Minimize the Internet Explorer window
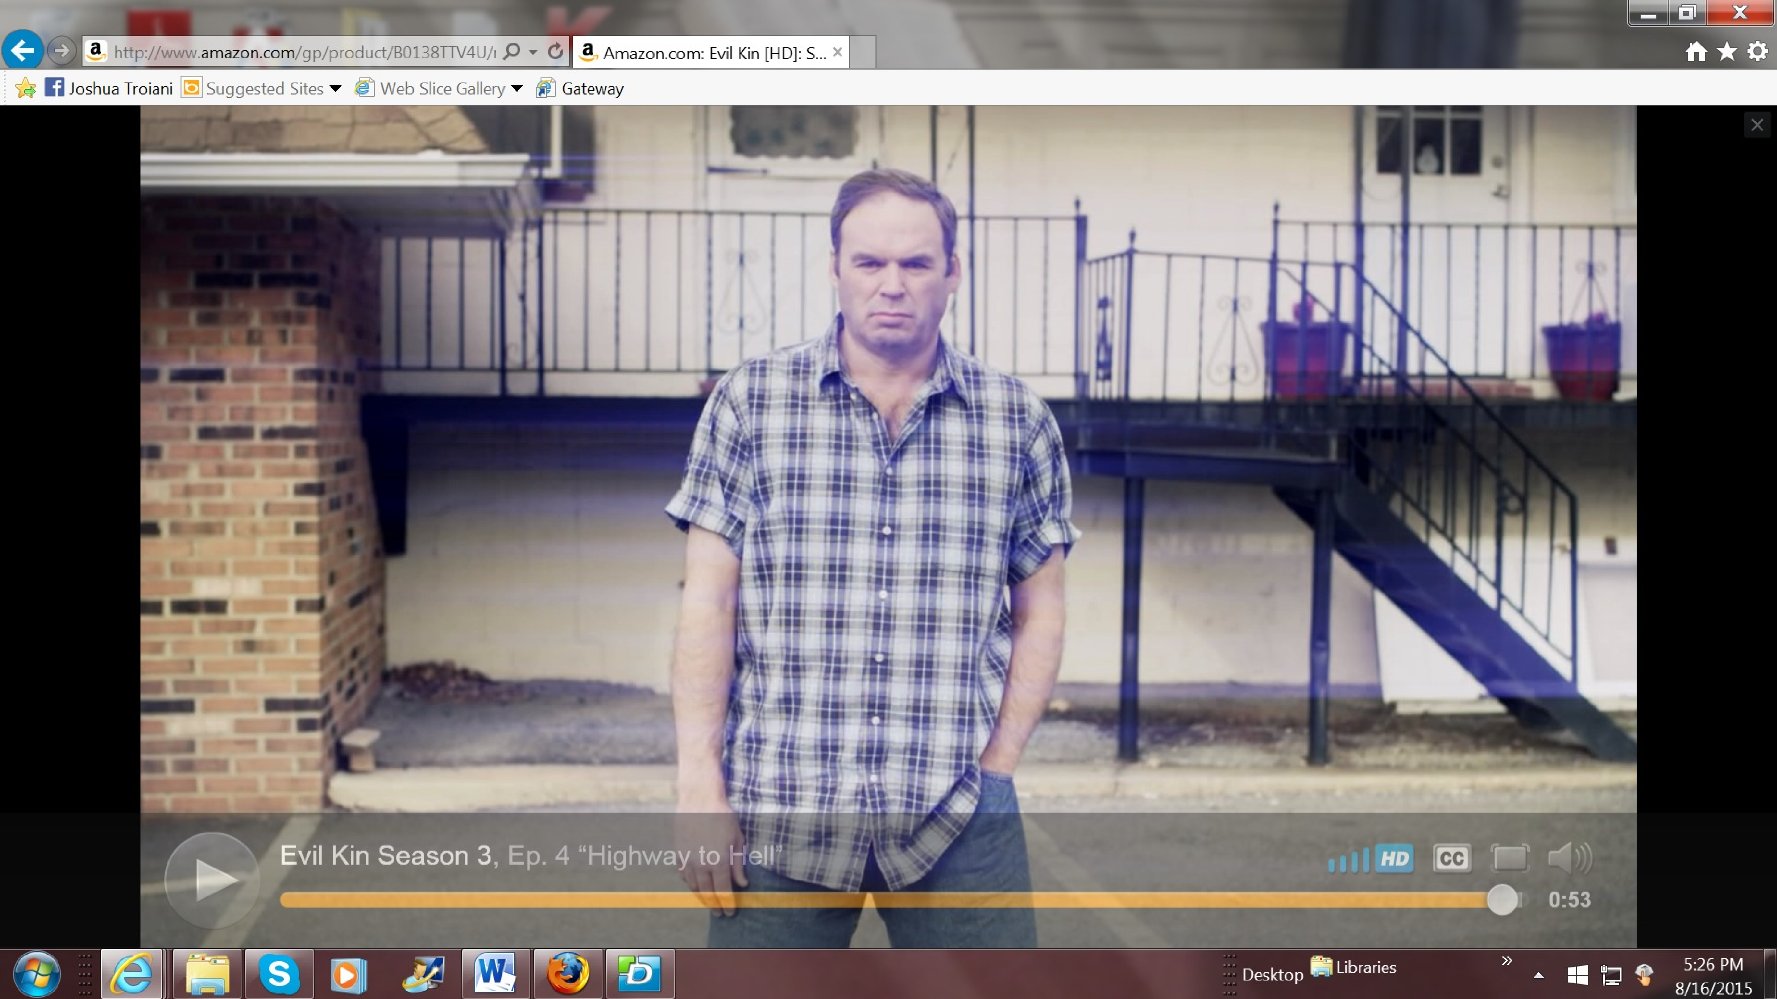 1649,13
